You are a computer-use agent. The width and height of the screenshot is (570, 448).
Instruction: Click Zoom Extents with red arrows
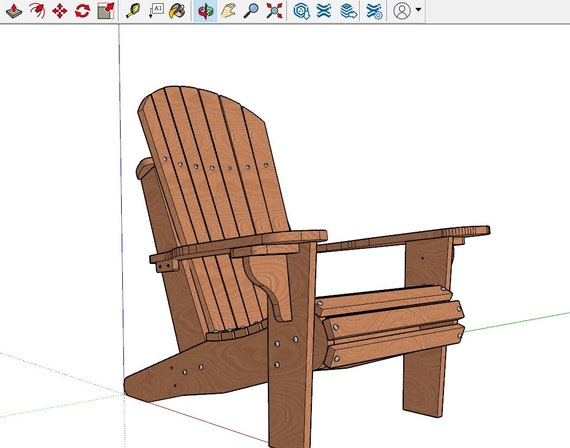[x=274, y=11]
